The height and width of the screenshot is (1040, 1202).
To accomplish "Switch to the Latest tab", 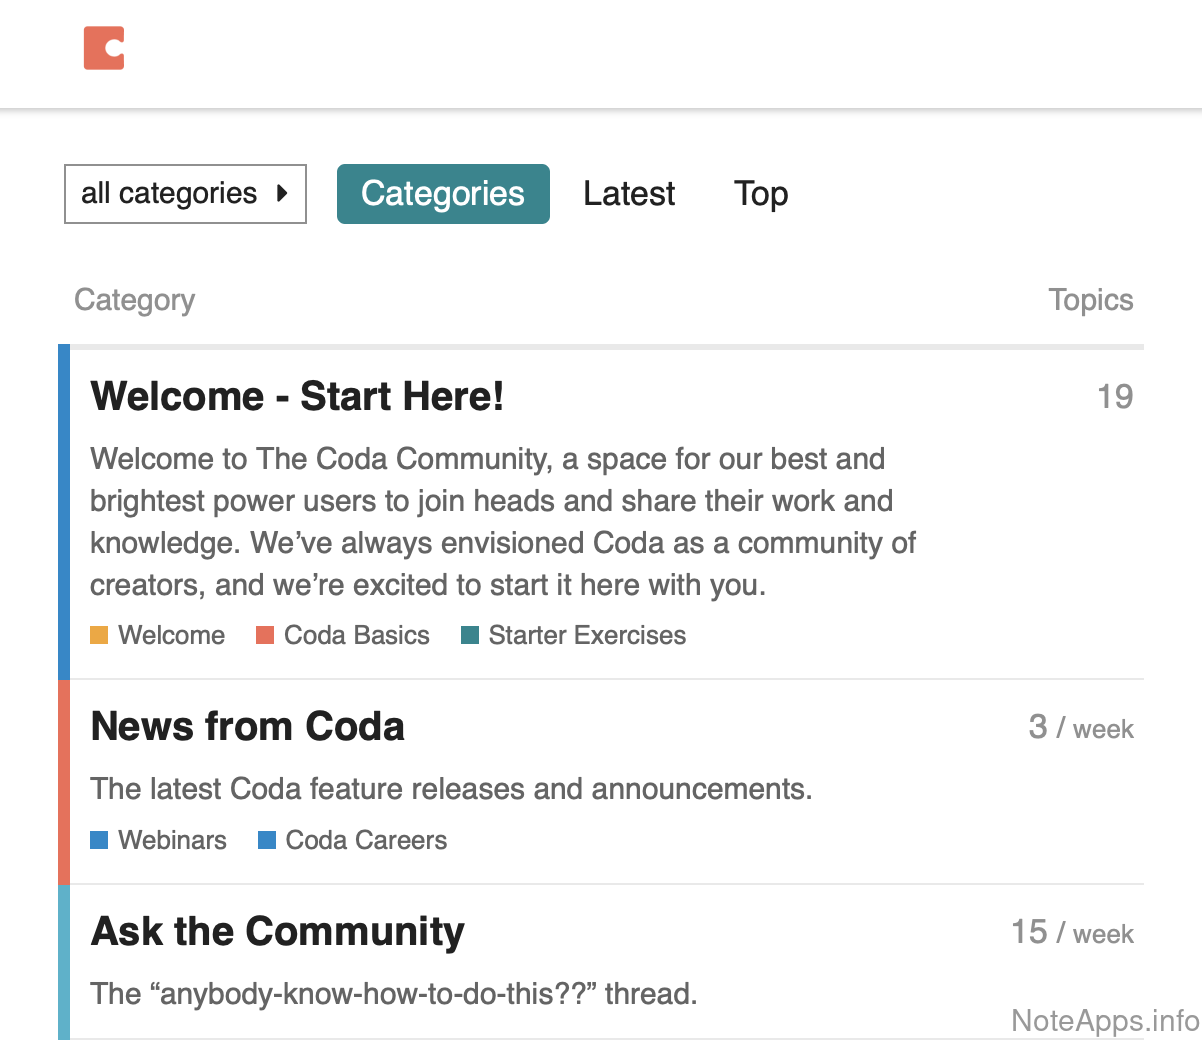I will (629, 194).
